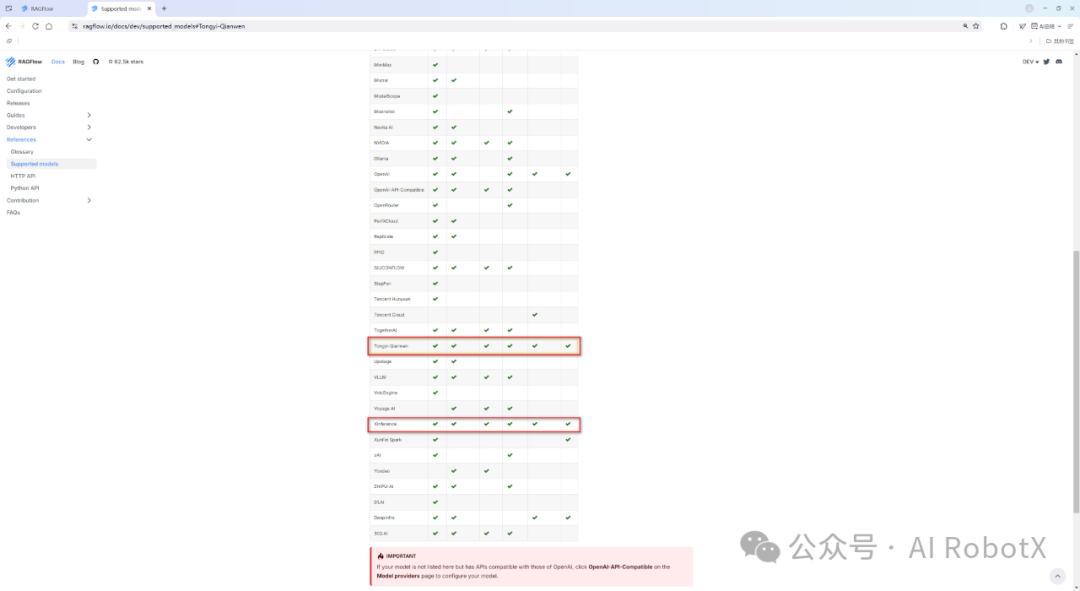Go back with the browser back arrow
This screenshot has height=591, width=1080.
(8, 26)
